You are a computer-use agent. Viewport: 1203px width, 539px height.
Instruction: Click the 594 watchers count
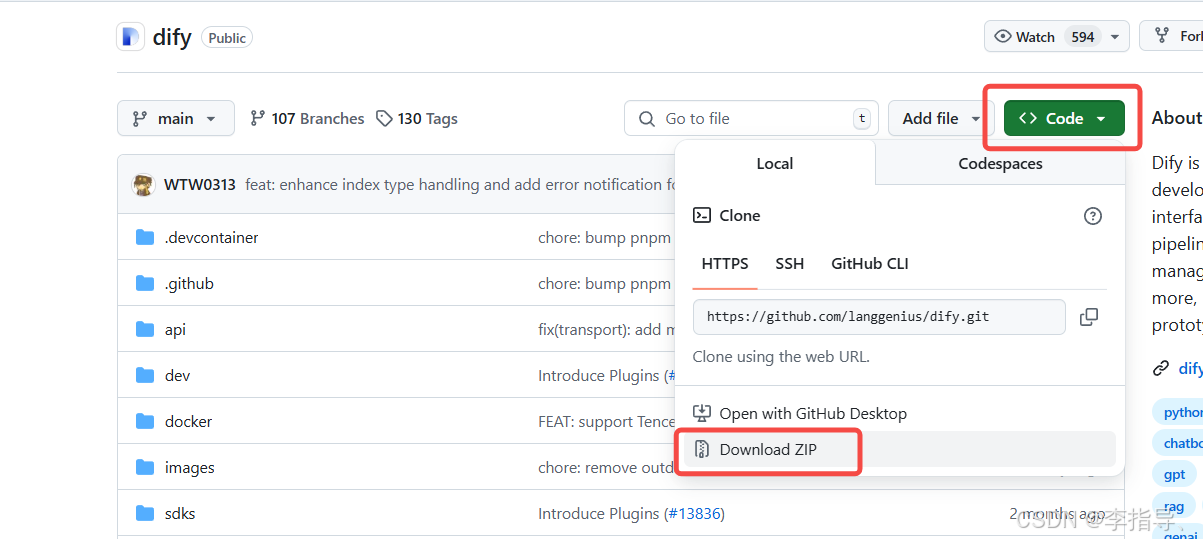coord(1083,37)
